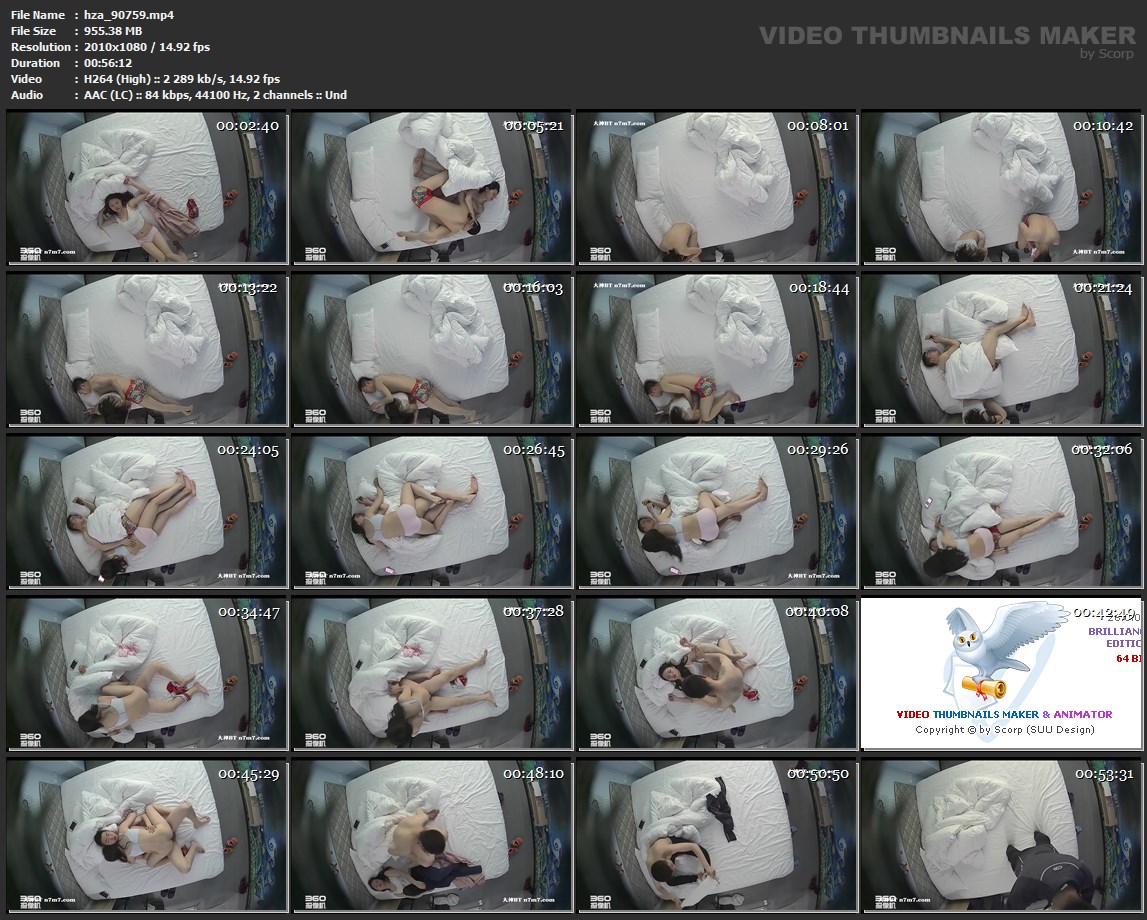
Task: Click the AAC audio info line
Action: [210, 95]
